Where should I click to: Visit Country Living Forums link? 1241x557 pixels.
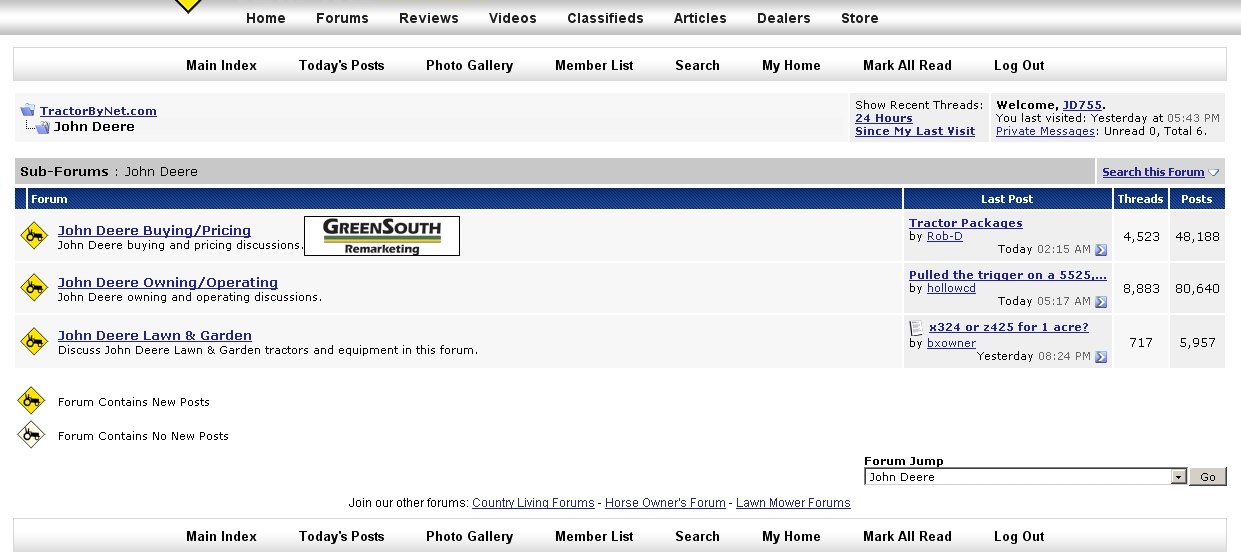pos(533,503)
